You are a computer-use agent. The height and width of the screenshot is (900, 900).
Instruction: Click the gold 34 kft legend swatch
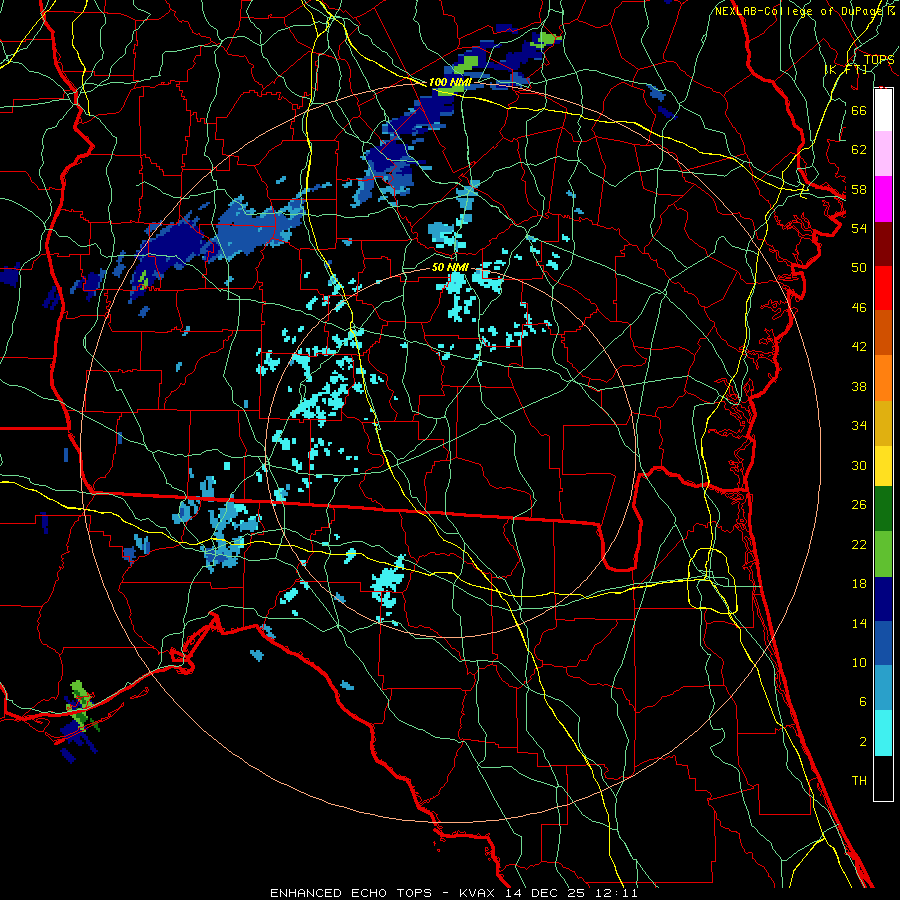(x=883, y=423)
